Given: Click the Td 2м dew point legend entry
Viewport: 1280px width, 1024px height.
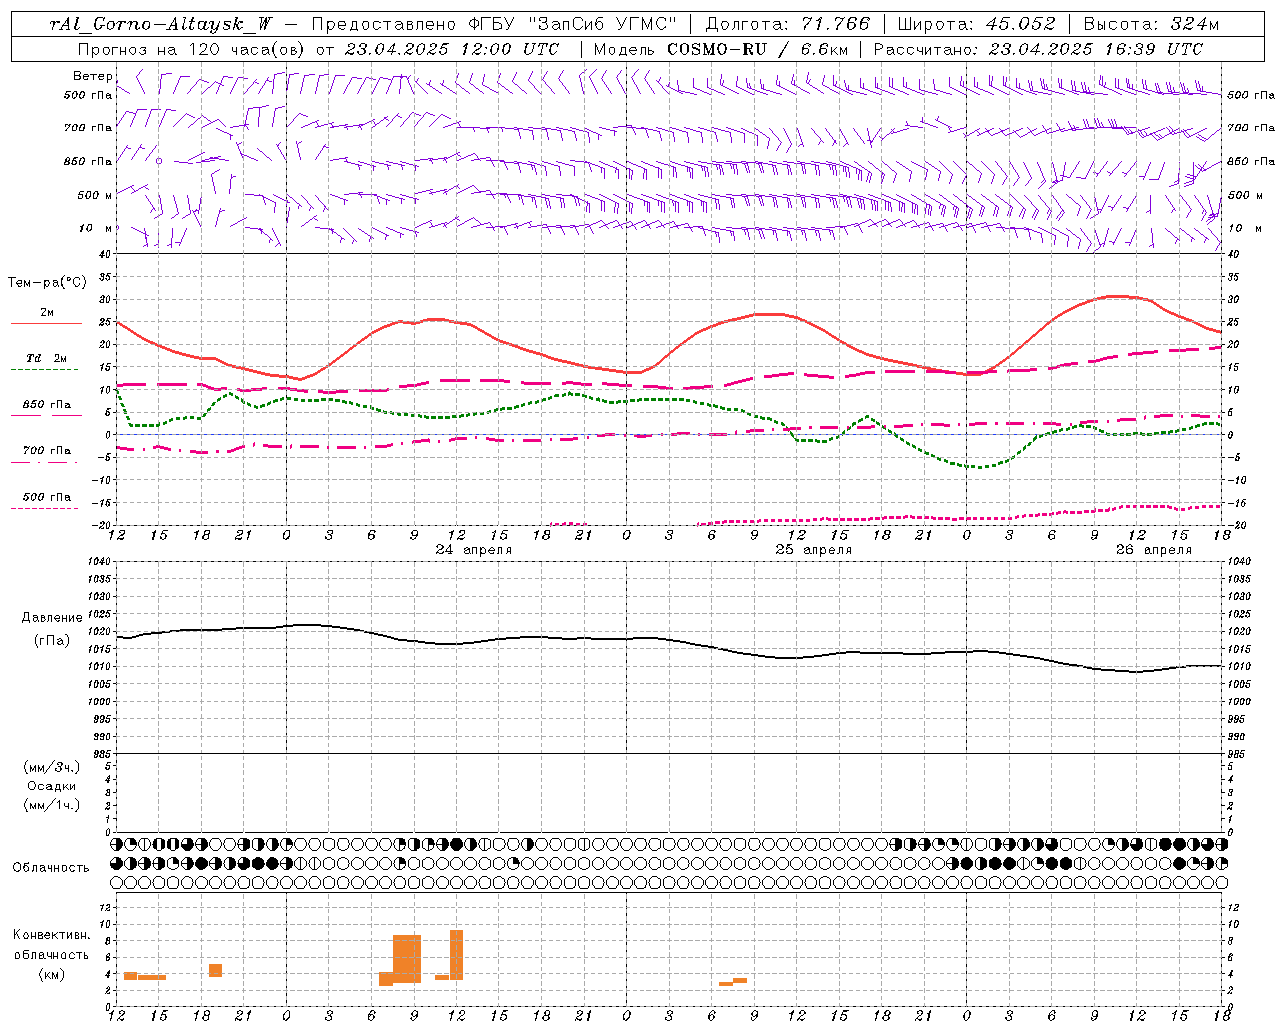Looking at the screenshot, I should [46, 361].
